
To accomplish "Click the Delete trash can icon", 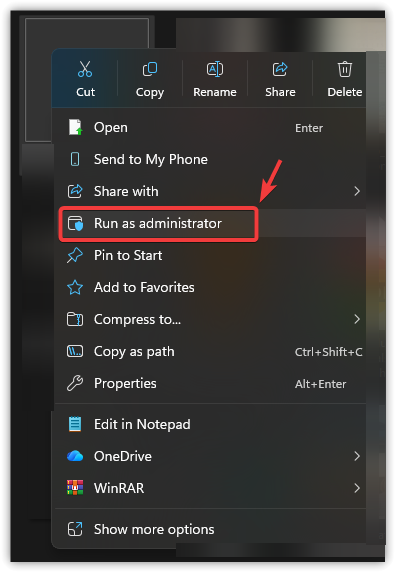I will (345, 69).
